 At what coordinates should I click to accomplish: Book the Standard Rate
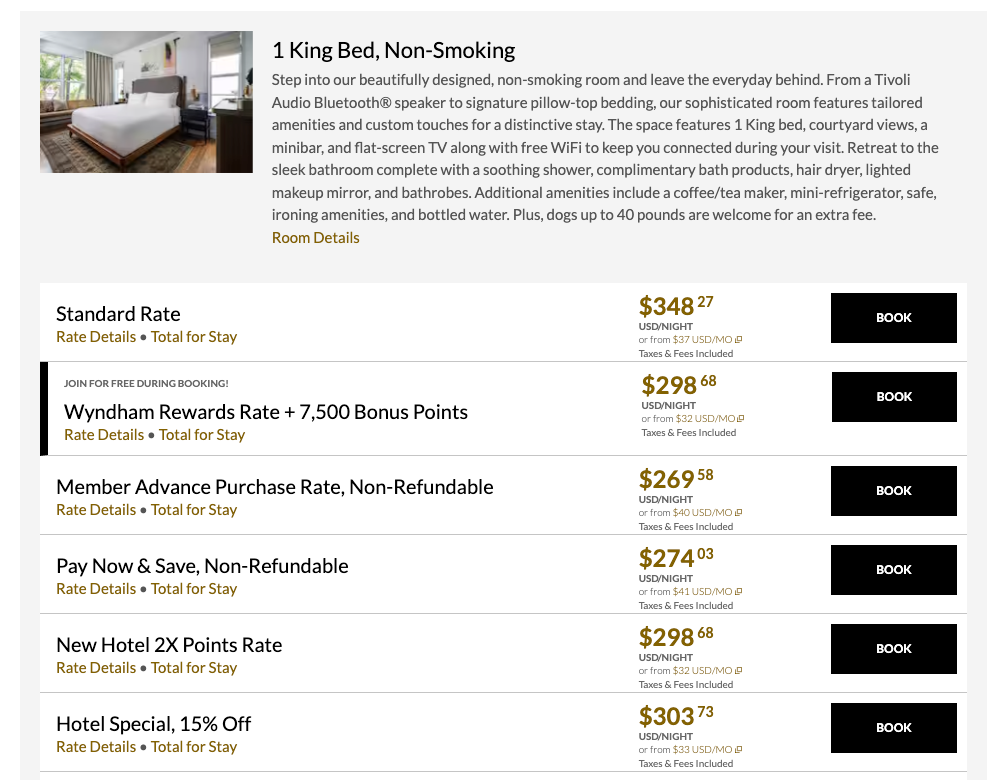[x=893, y=318]
